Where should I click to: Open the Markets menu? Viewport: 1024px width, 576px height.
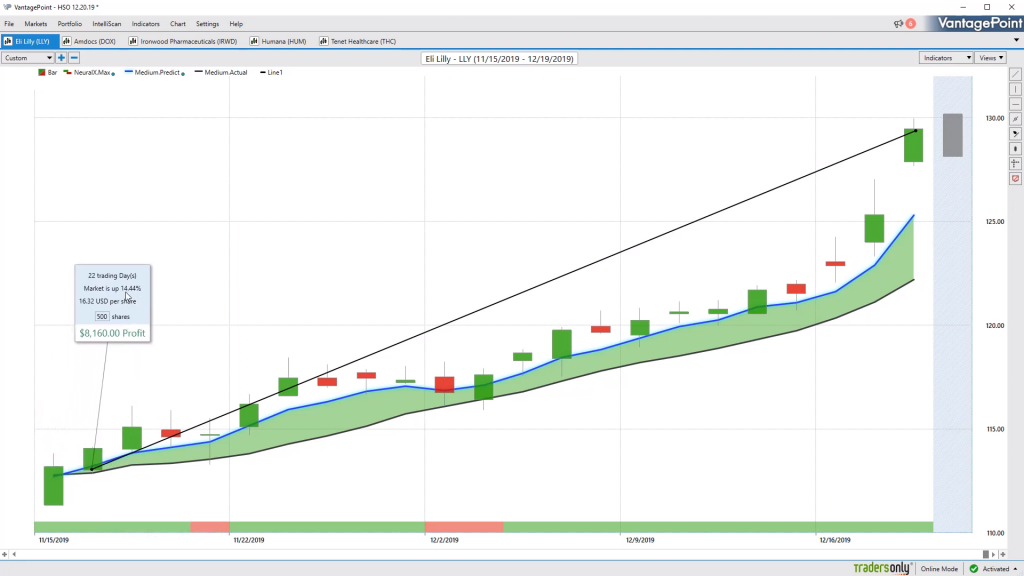pos(35,24)
